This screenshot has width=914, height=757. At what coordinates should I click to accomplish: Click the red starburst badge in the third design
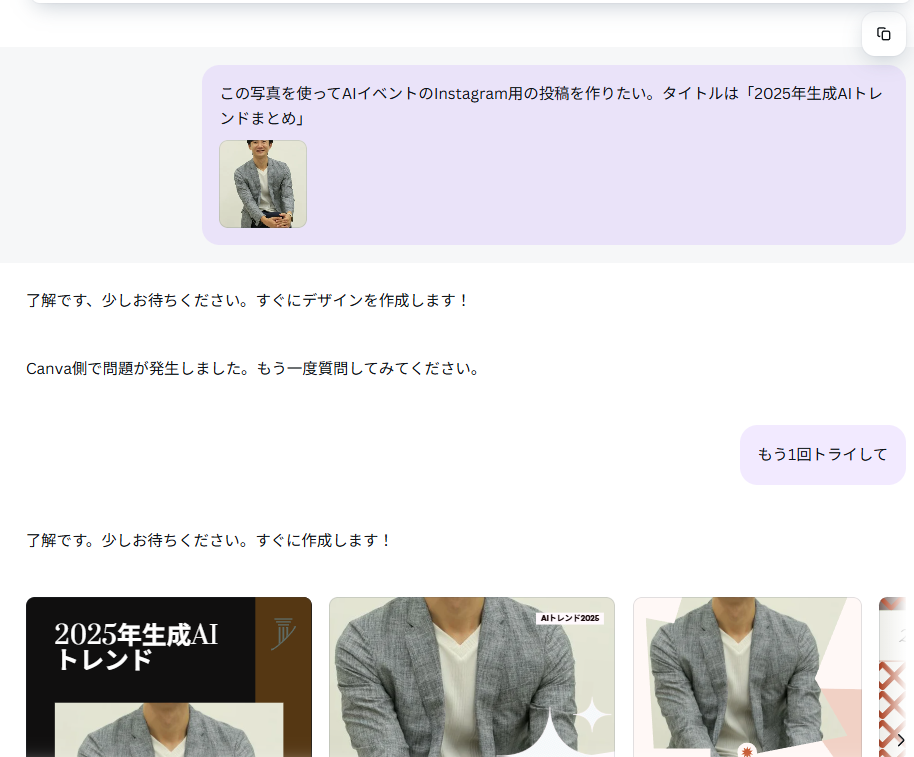[746, 750]
